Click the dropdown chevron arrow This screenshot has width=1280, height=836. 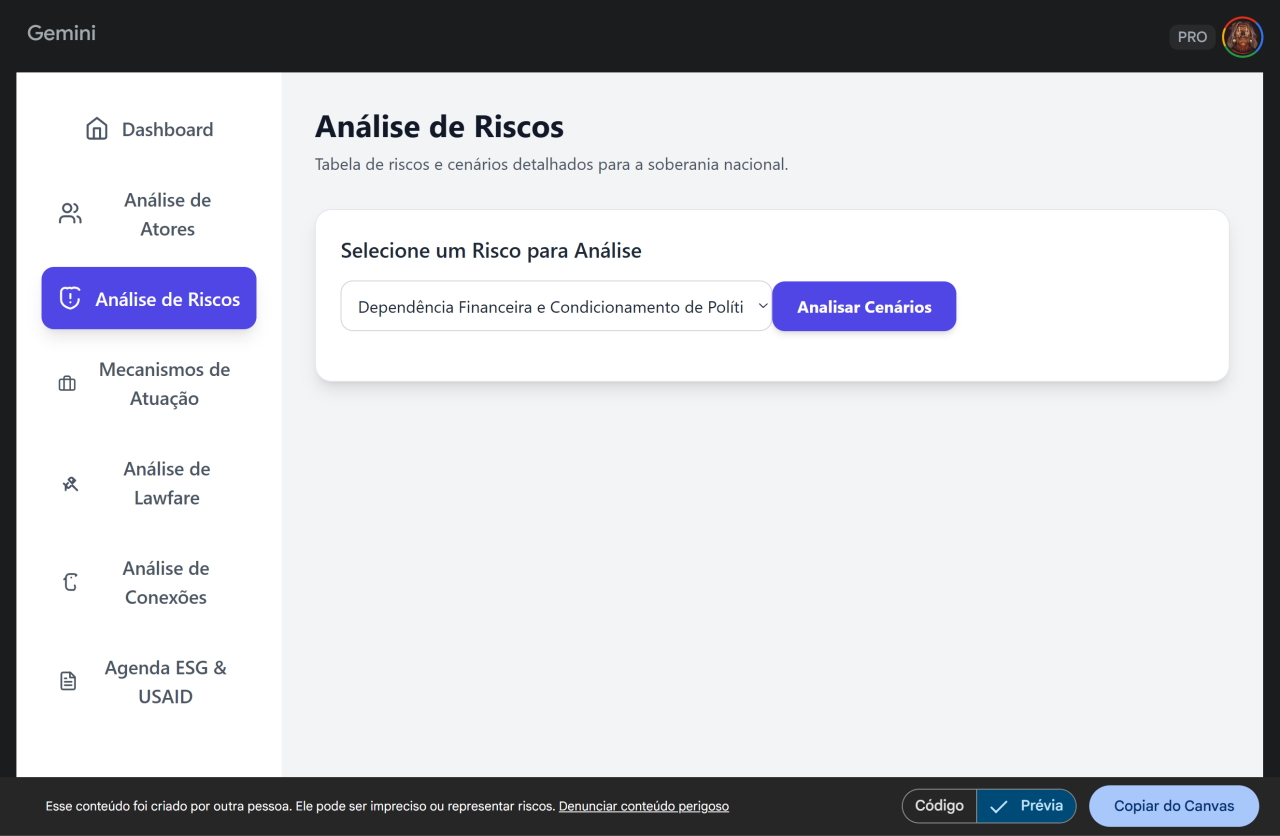tap(762, 307)
